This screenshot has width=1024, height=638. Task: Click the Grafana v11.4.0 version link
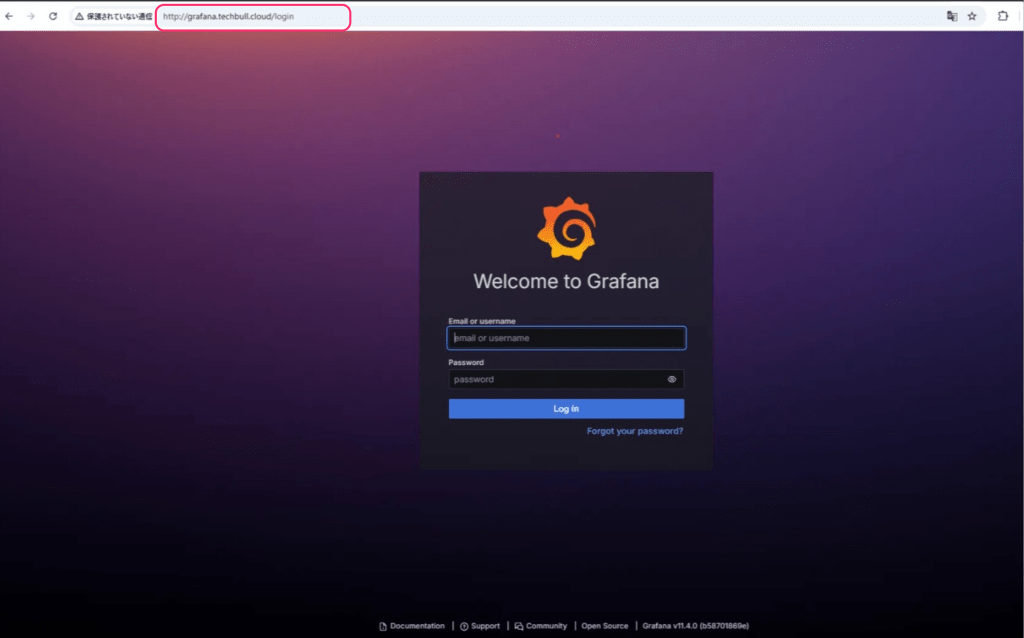695,626
